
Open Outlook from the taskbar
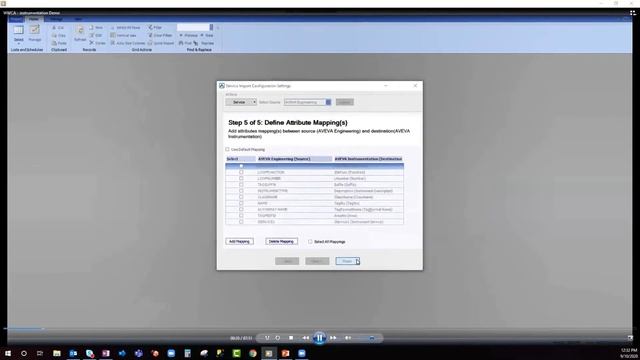pos(73,353)
